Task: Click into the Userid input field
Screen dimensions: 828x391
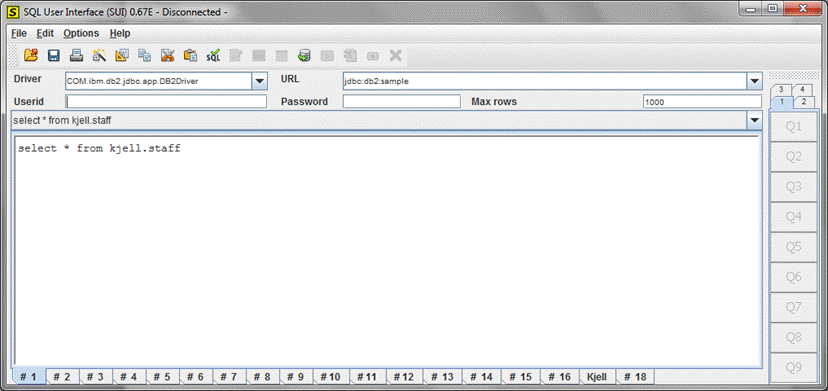Action: click(x=166, y=101)
